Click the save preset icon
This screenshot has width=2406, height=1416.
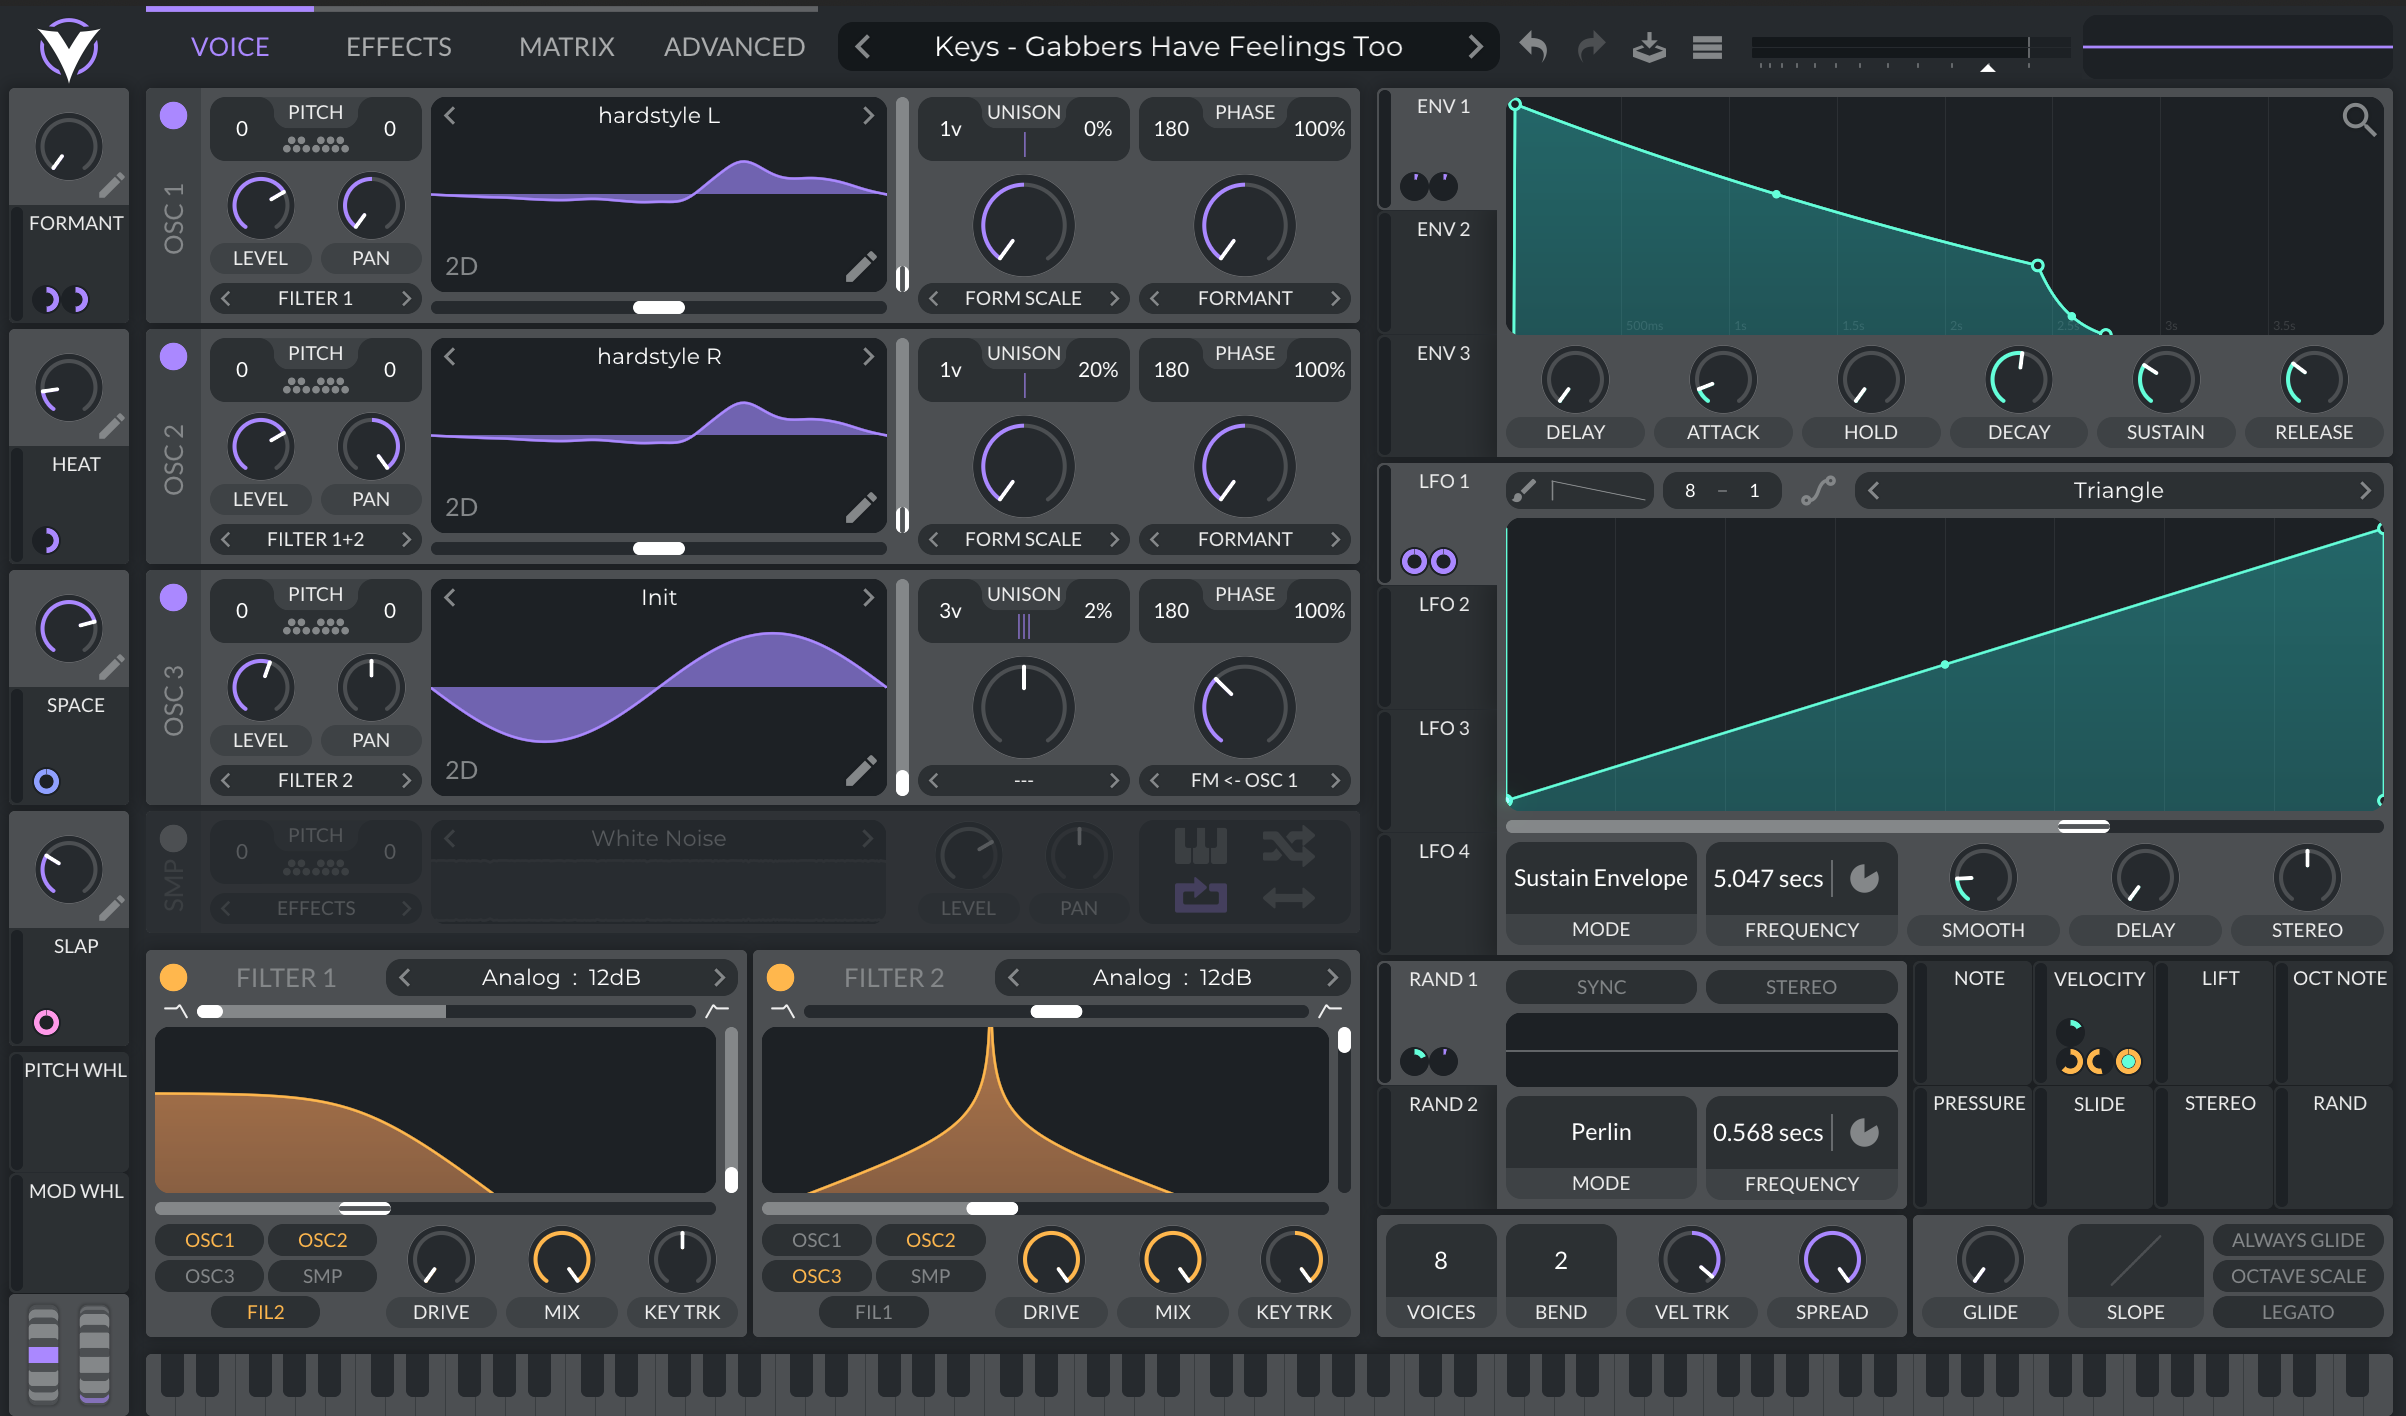(1648, 46)
